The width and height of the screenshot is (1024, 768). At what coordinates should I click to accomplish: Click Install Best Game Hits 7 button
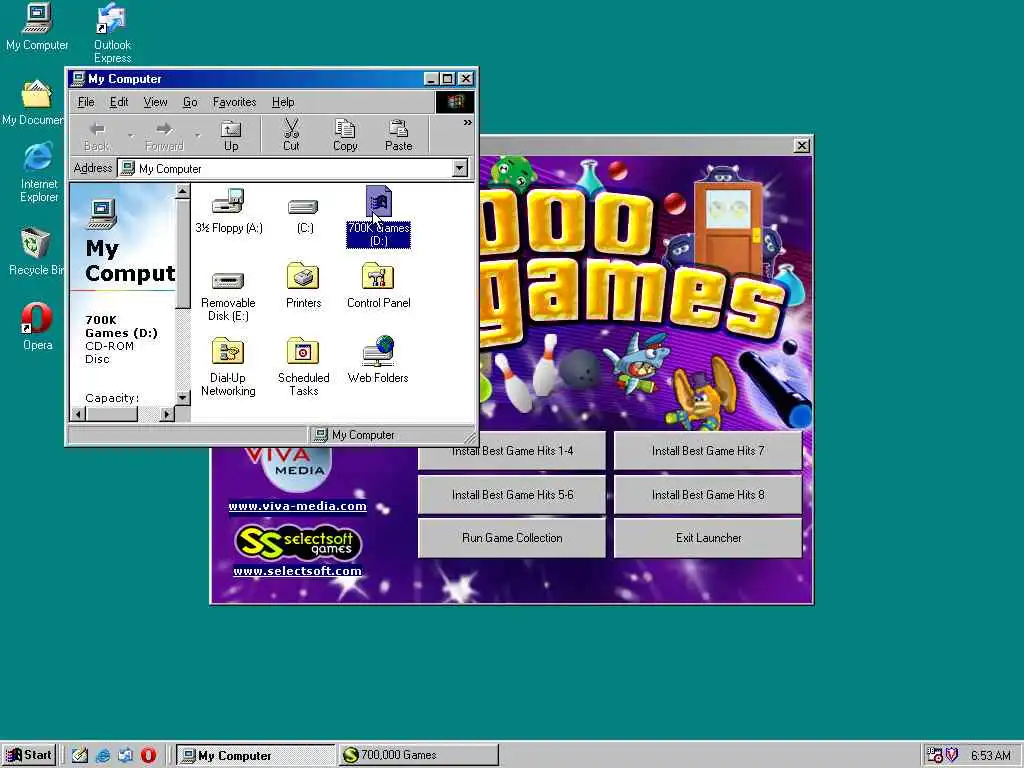[x=708, y=451]
